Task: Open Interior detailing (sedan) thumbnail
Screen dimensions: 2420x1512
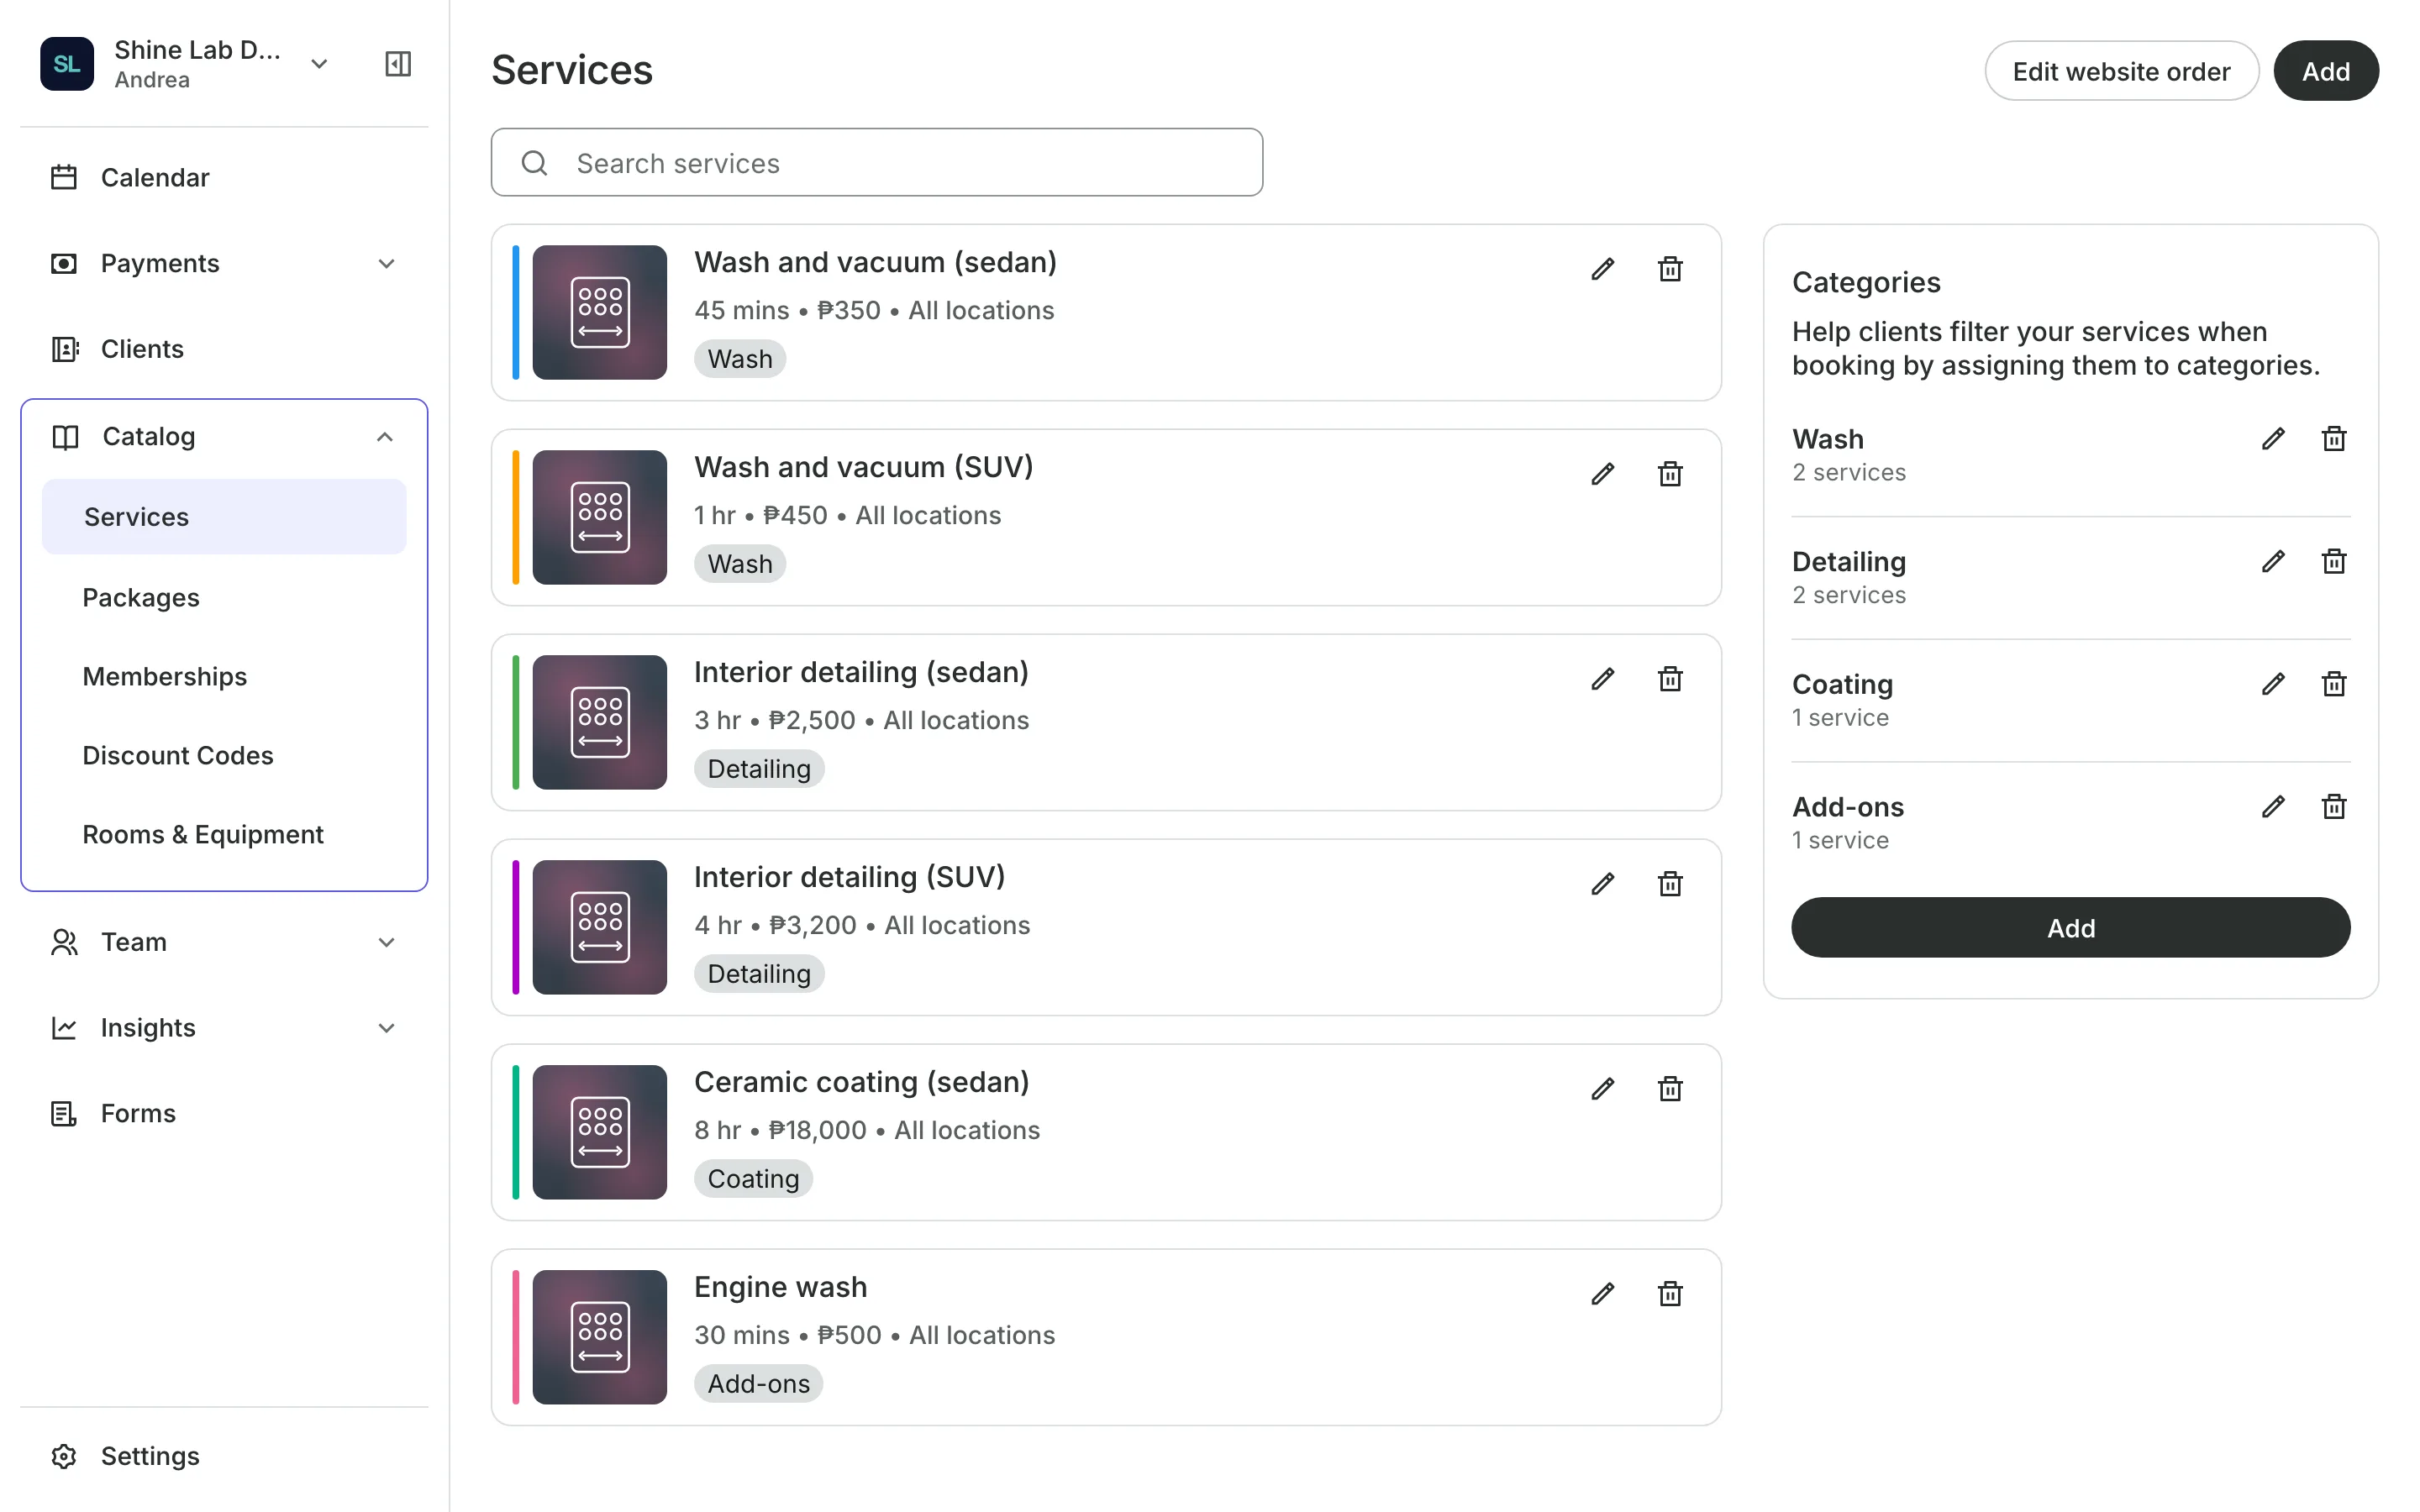Action: (x=599, y=723)
